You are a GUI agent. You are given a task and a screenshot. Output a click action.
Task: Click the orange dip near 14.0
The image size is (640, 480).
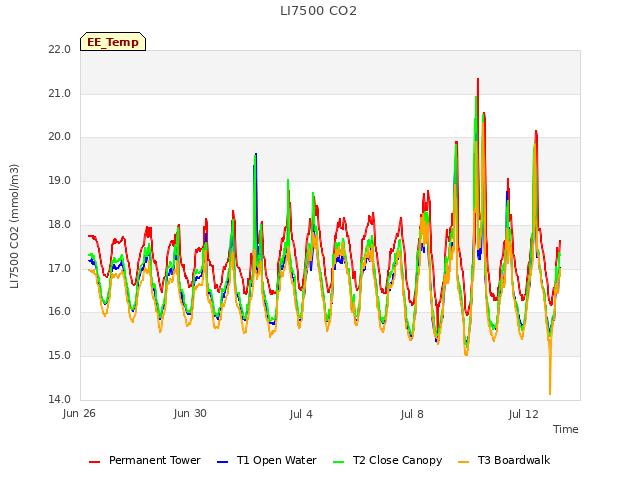click(550, 392)
